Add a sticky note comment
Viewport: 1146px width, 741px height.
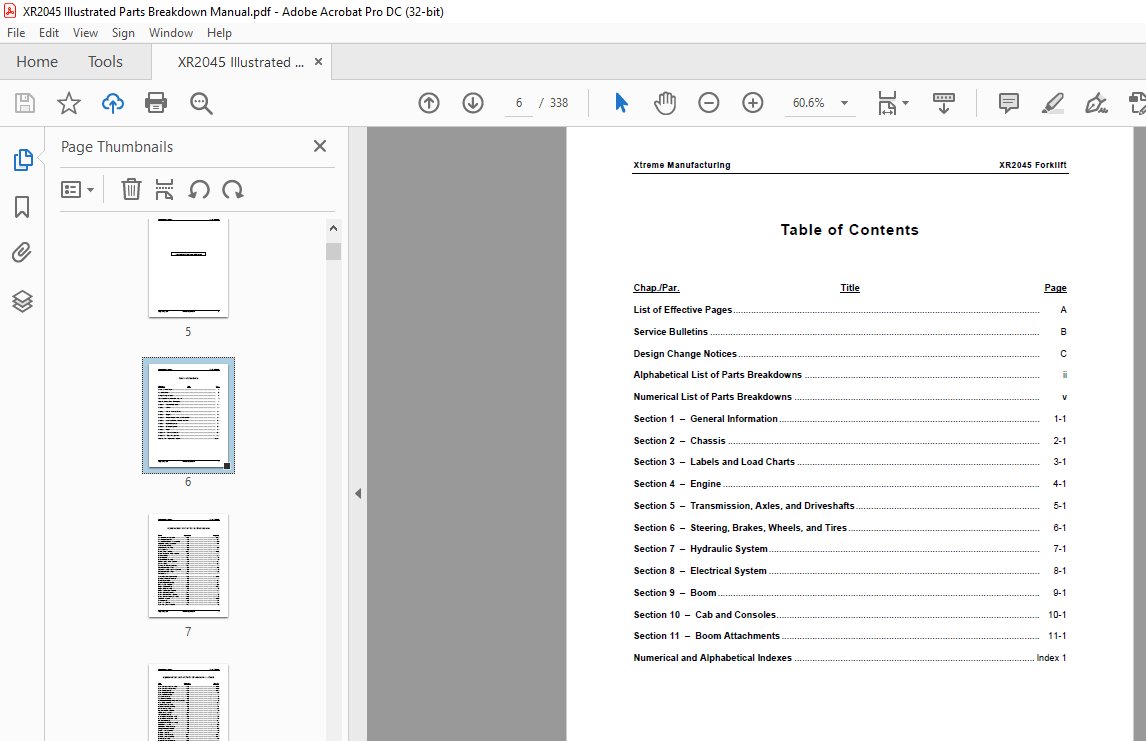1009,103
